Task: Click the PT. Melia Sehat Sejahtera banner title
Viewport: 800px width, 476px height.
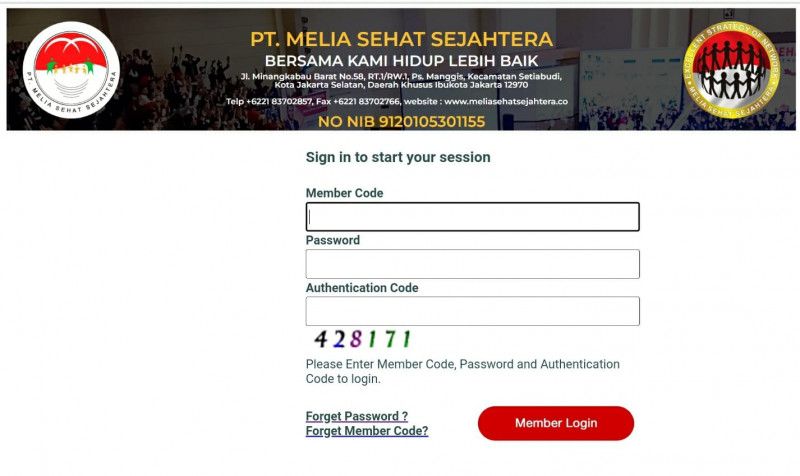Action: pos(401,40)
